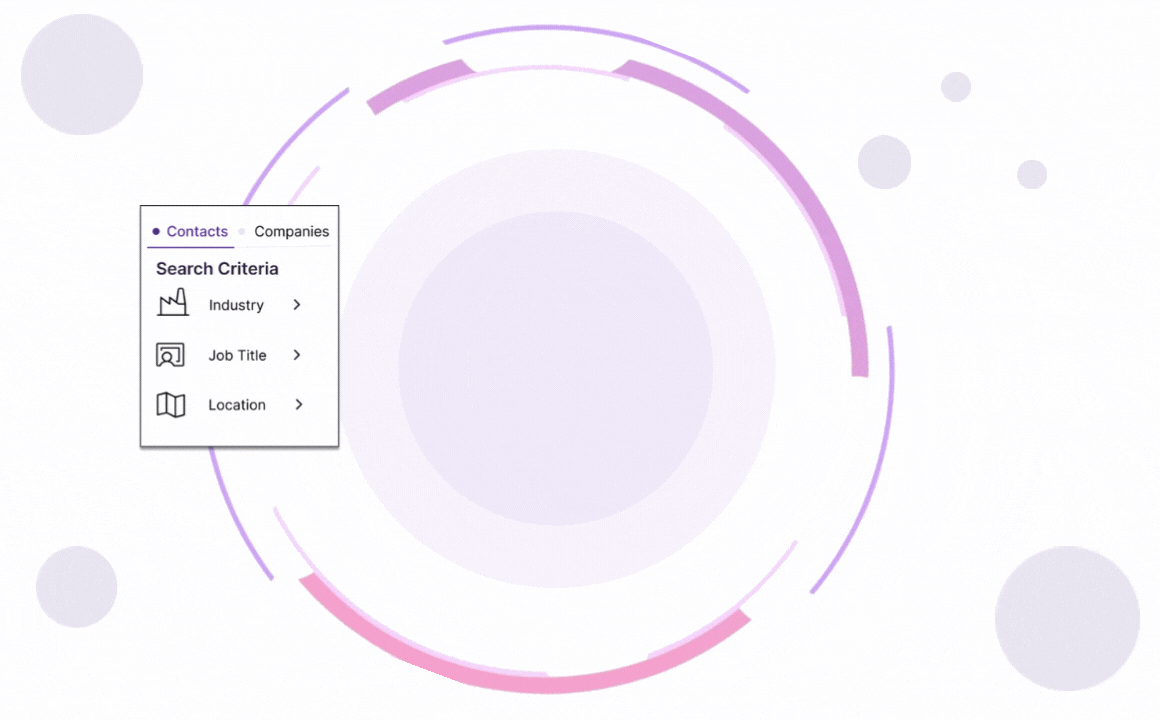
Task: Click the Industry factory icon
Action: pos(172,303)
